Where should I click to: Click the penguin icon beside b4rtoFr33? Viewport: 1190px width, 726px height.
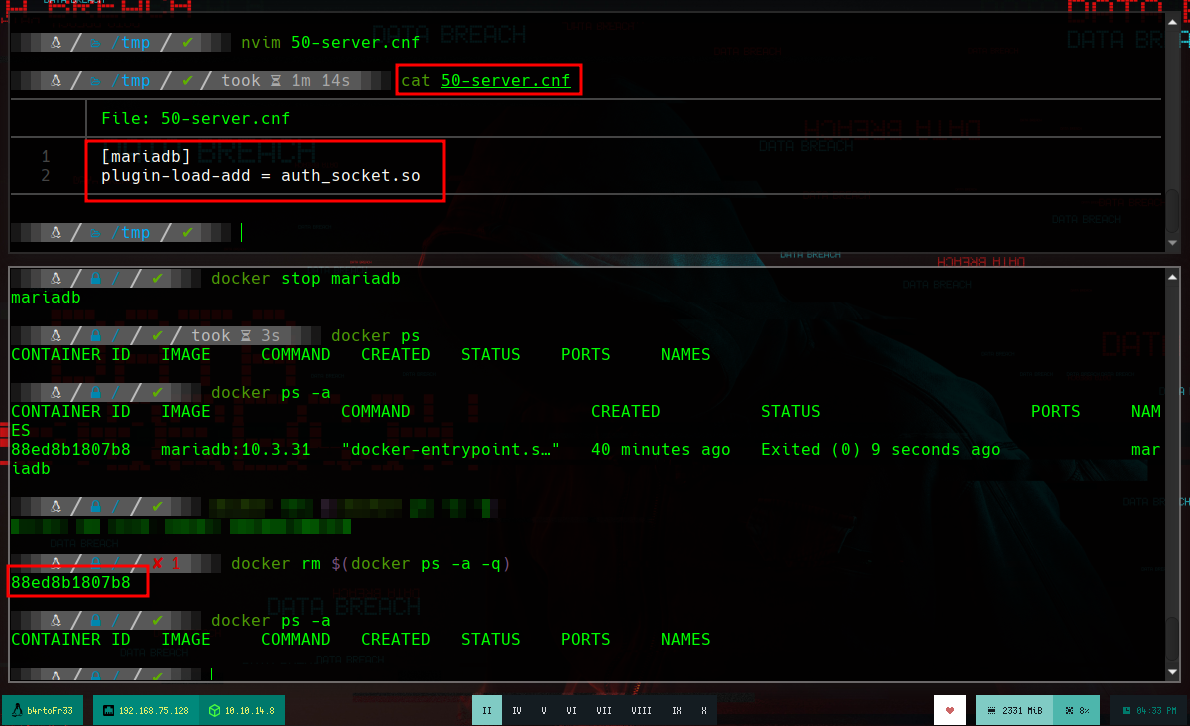(17, 710)
